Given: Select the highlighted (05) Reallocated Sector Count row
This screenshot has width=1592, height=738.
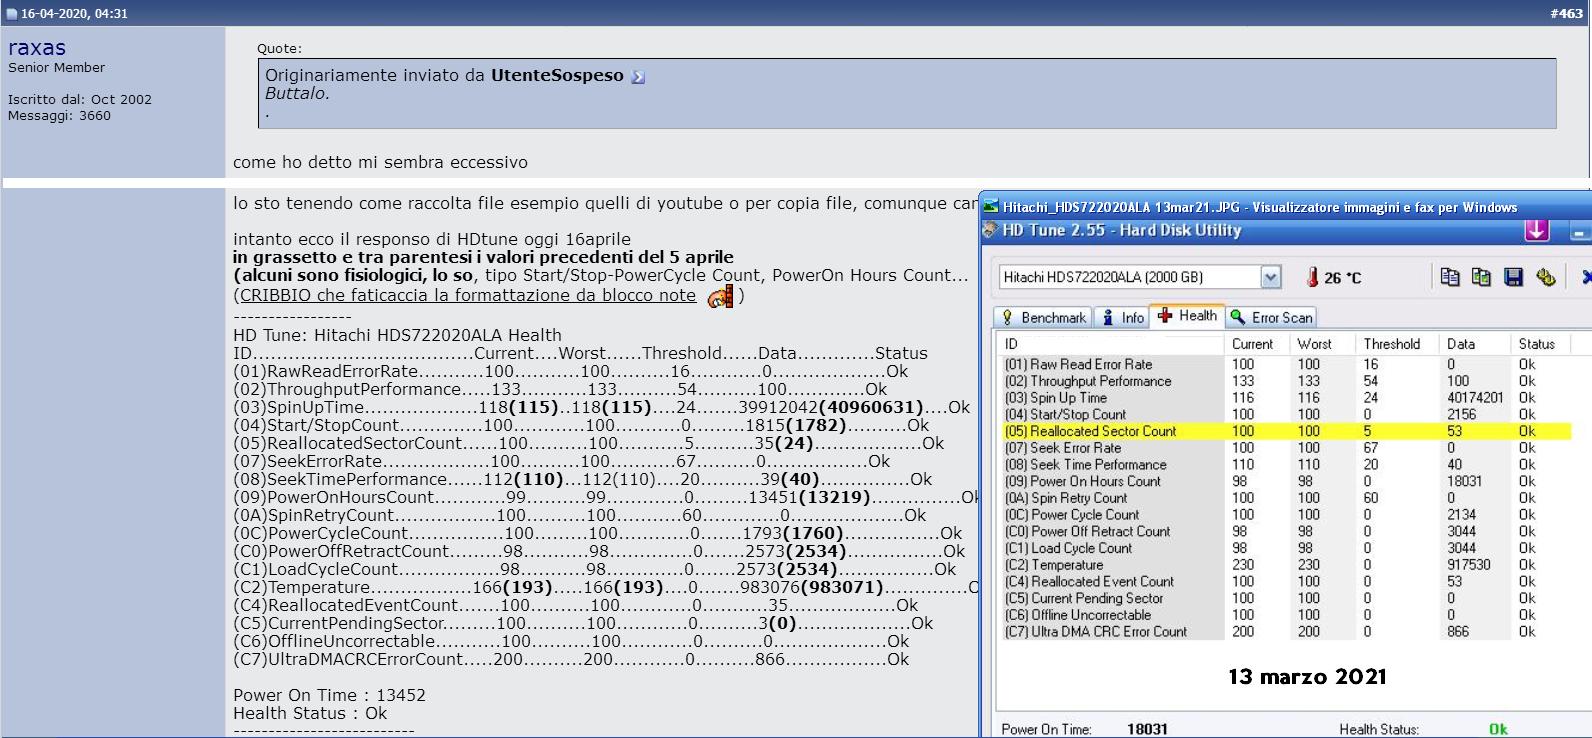Looking at the screenshot, I should pyautogui.click(x=1286, y=431).
